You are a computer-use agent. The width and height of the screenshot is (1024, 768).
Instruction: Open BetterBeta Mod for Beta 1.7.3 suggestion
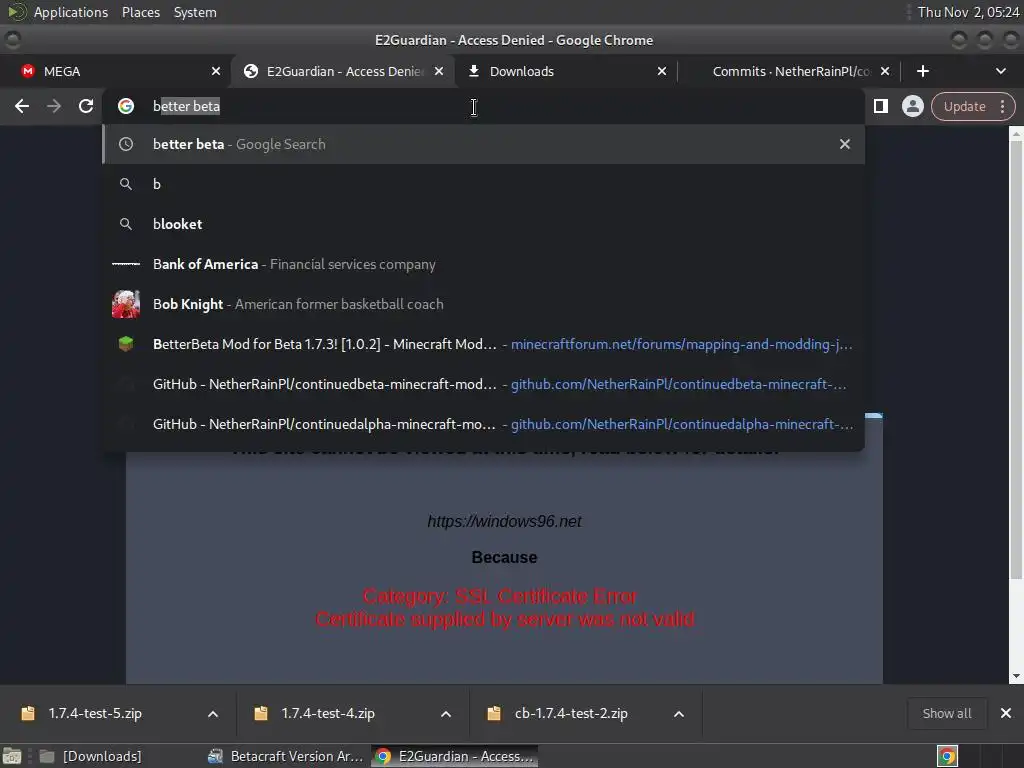tap(483, 344)
